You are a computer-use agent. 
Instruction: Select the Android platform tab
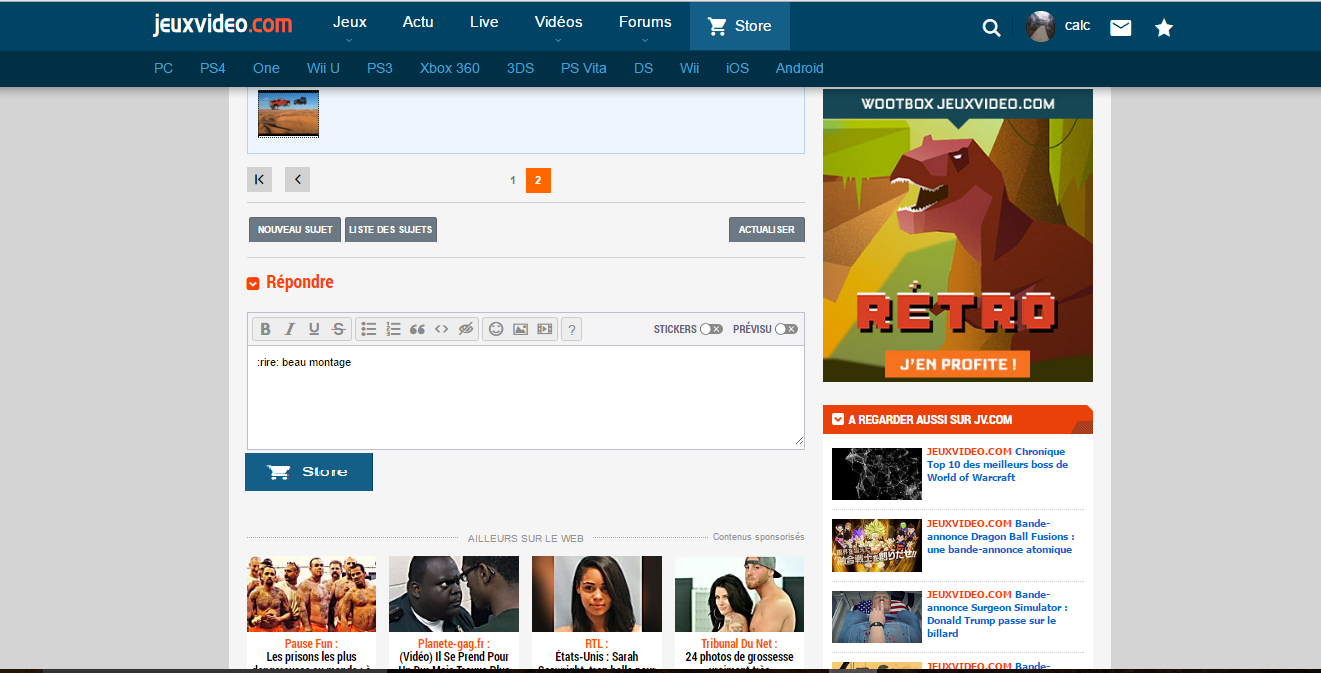[800, 68]
